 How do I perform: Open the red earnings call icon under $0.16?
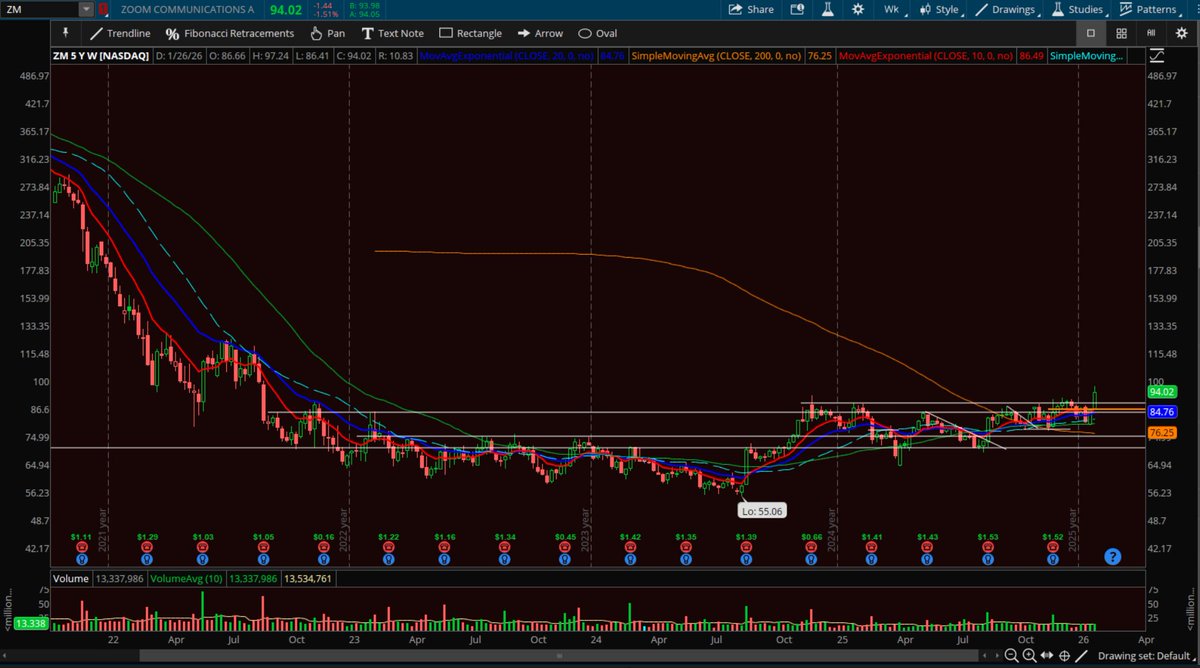[323, 548]
